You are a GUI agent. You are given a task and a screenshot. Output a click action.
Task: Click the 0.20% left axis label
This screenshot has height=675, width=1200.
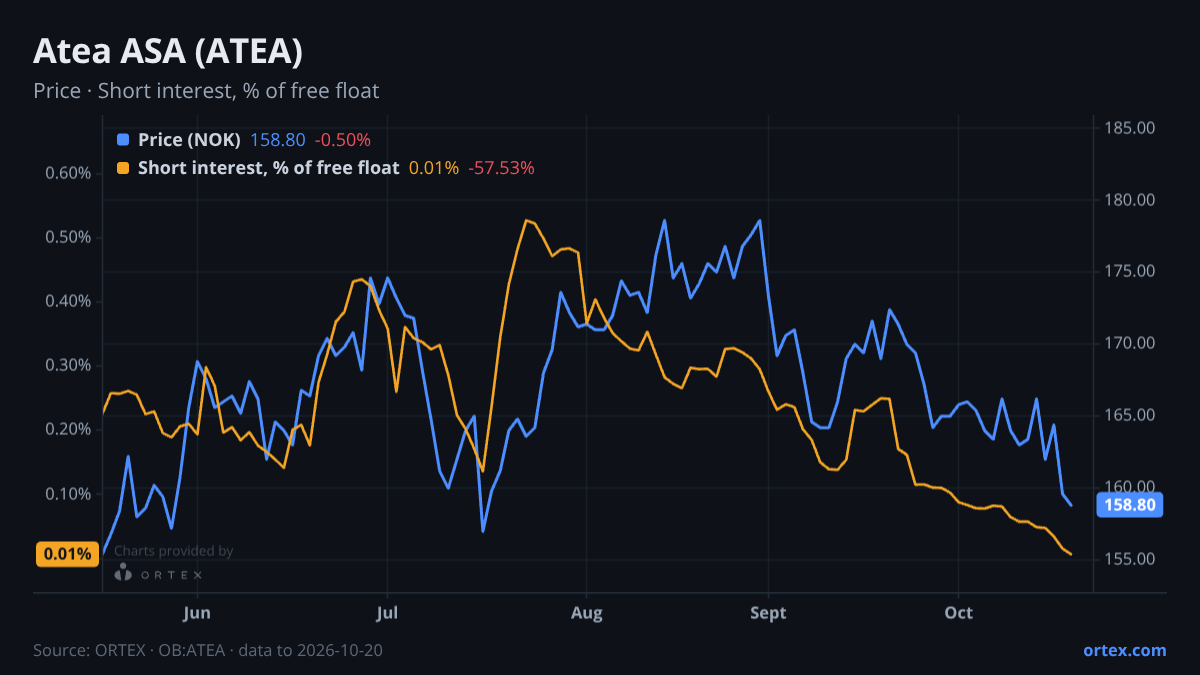tap(68, 429)
